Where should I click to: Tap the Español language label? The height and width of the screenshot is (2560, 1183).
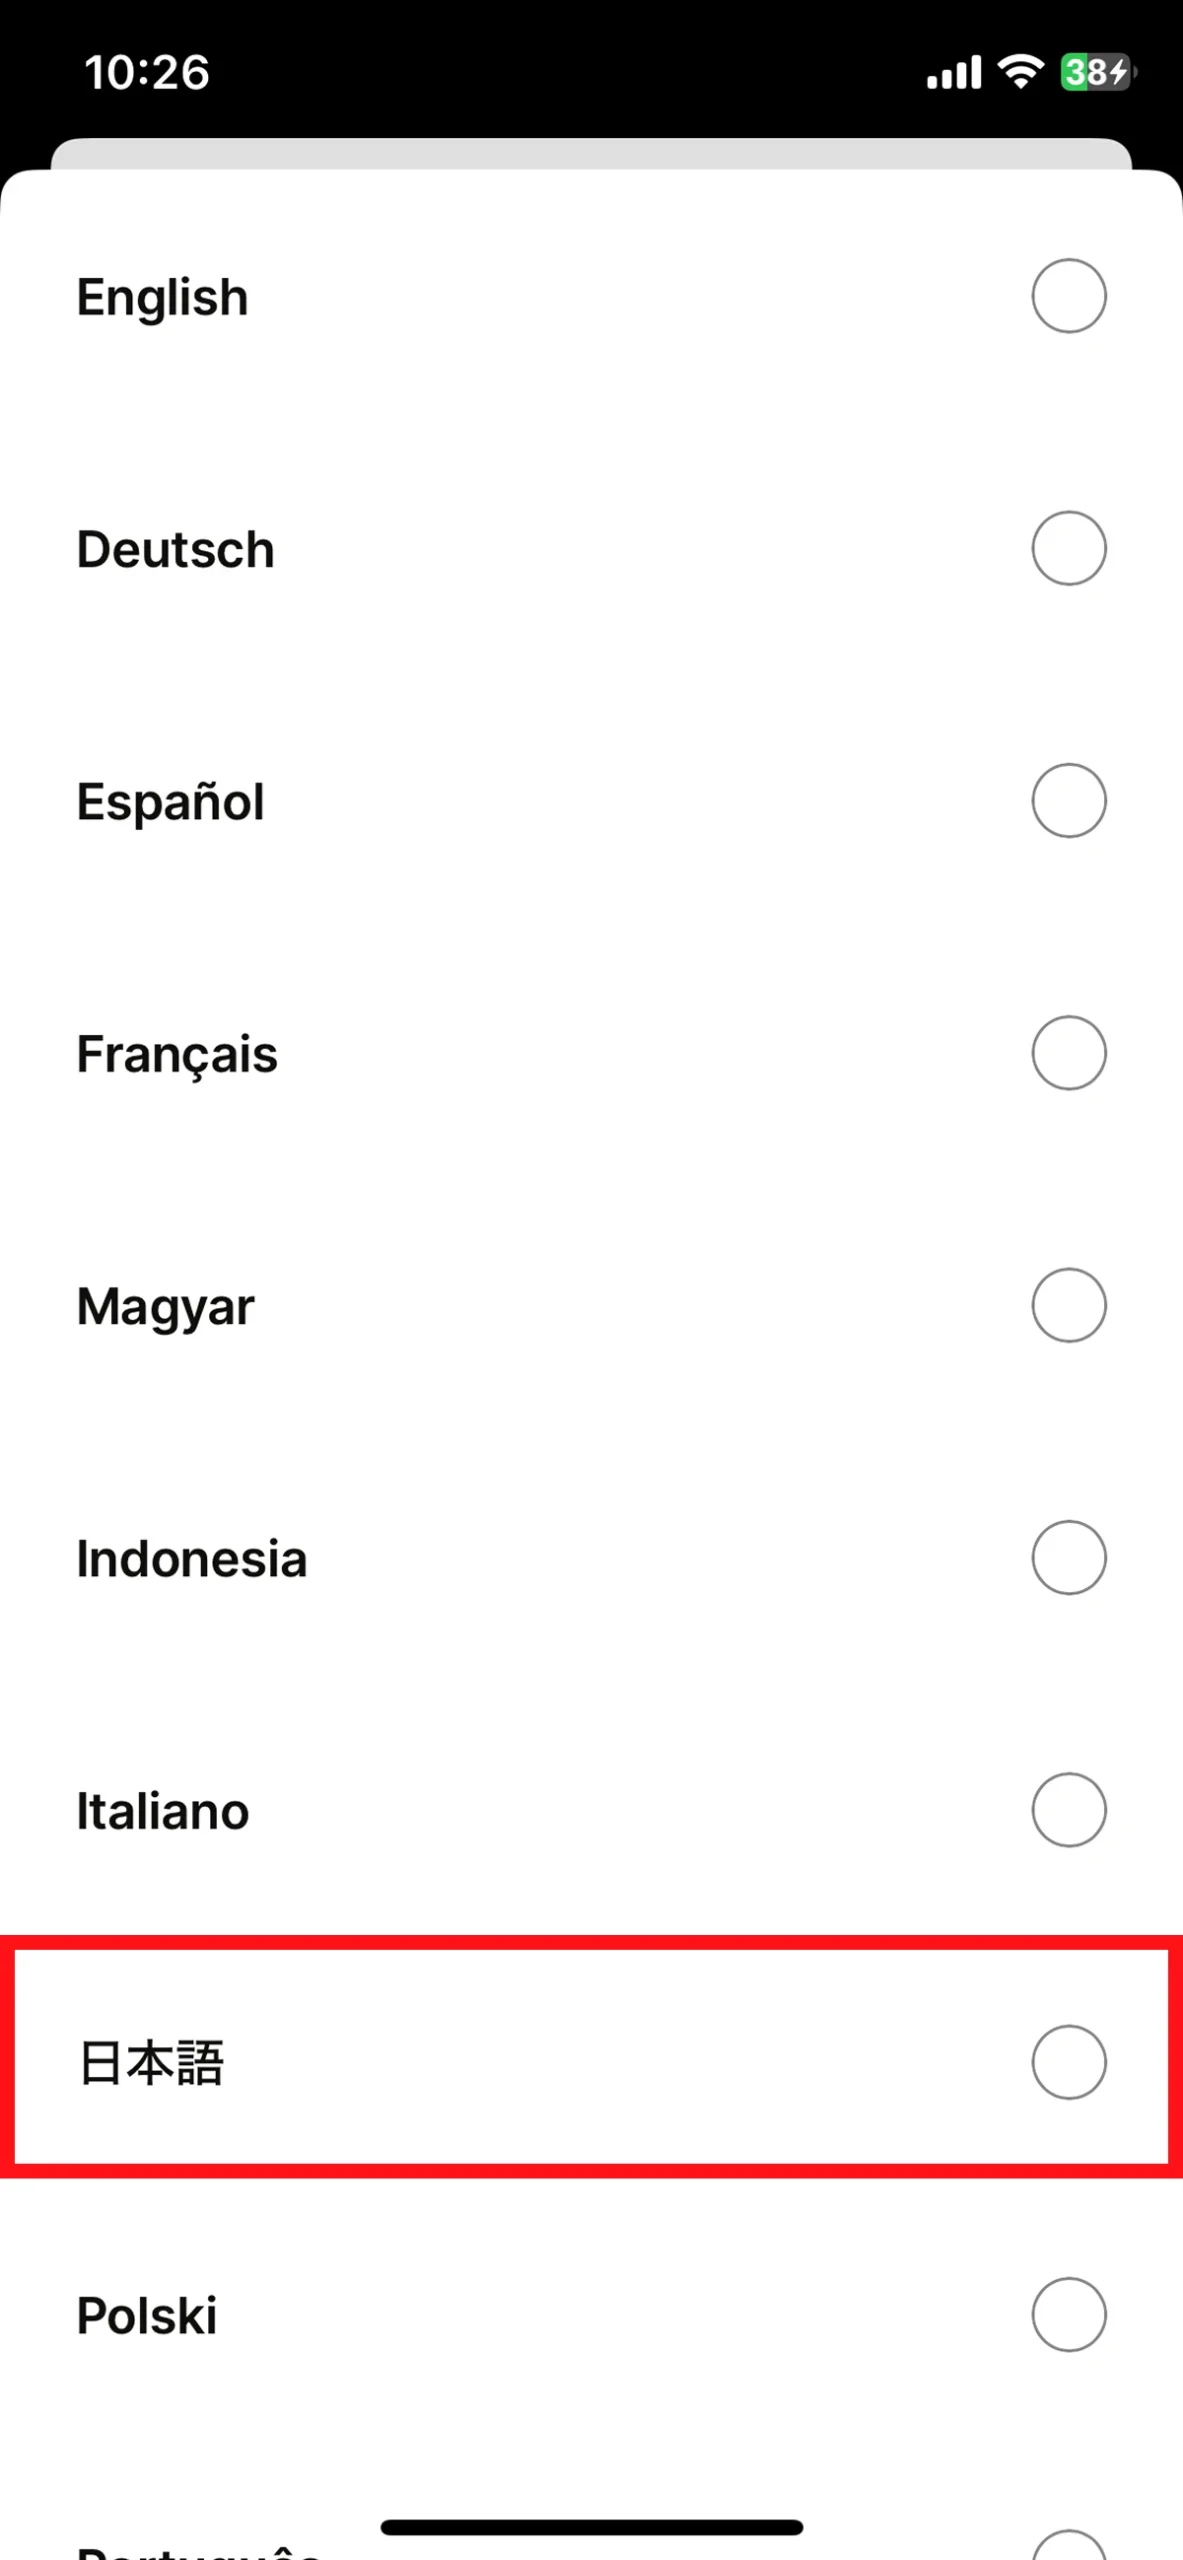pos(170,802)
